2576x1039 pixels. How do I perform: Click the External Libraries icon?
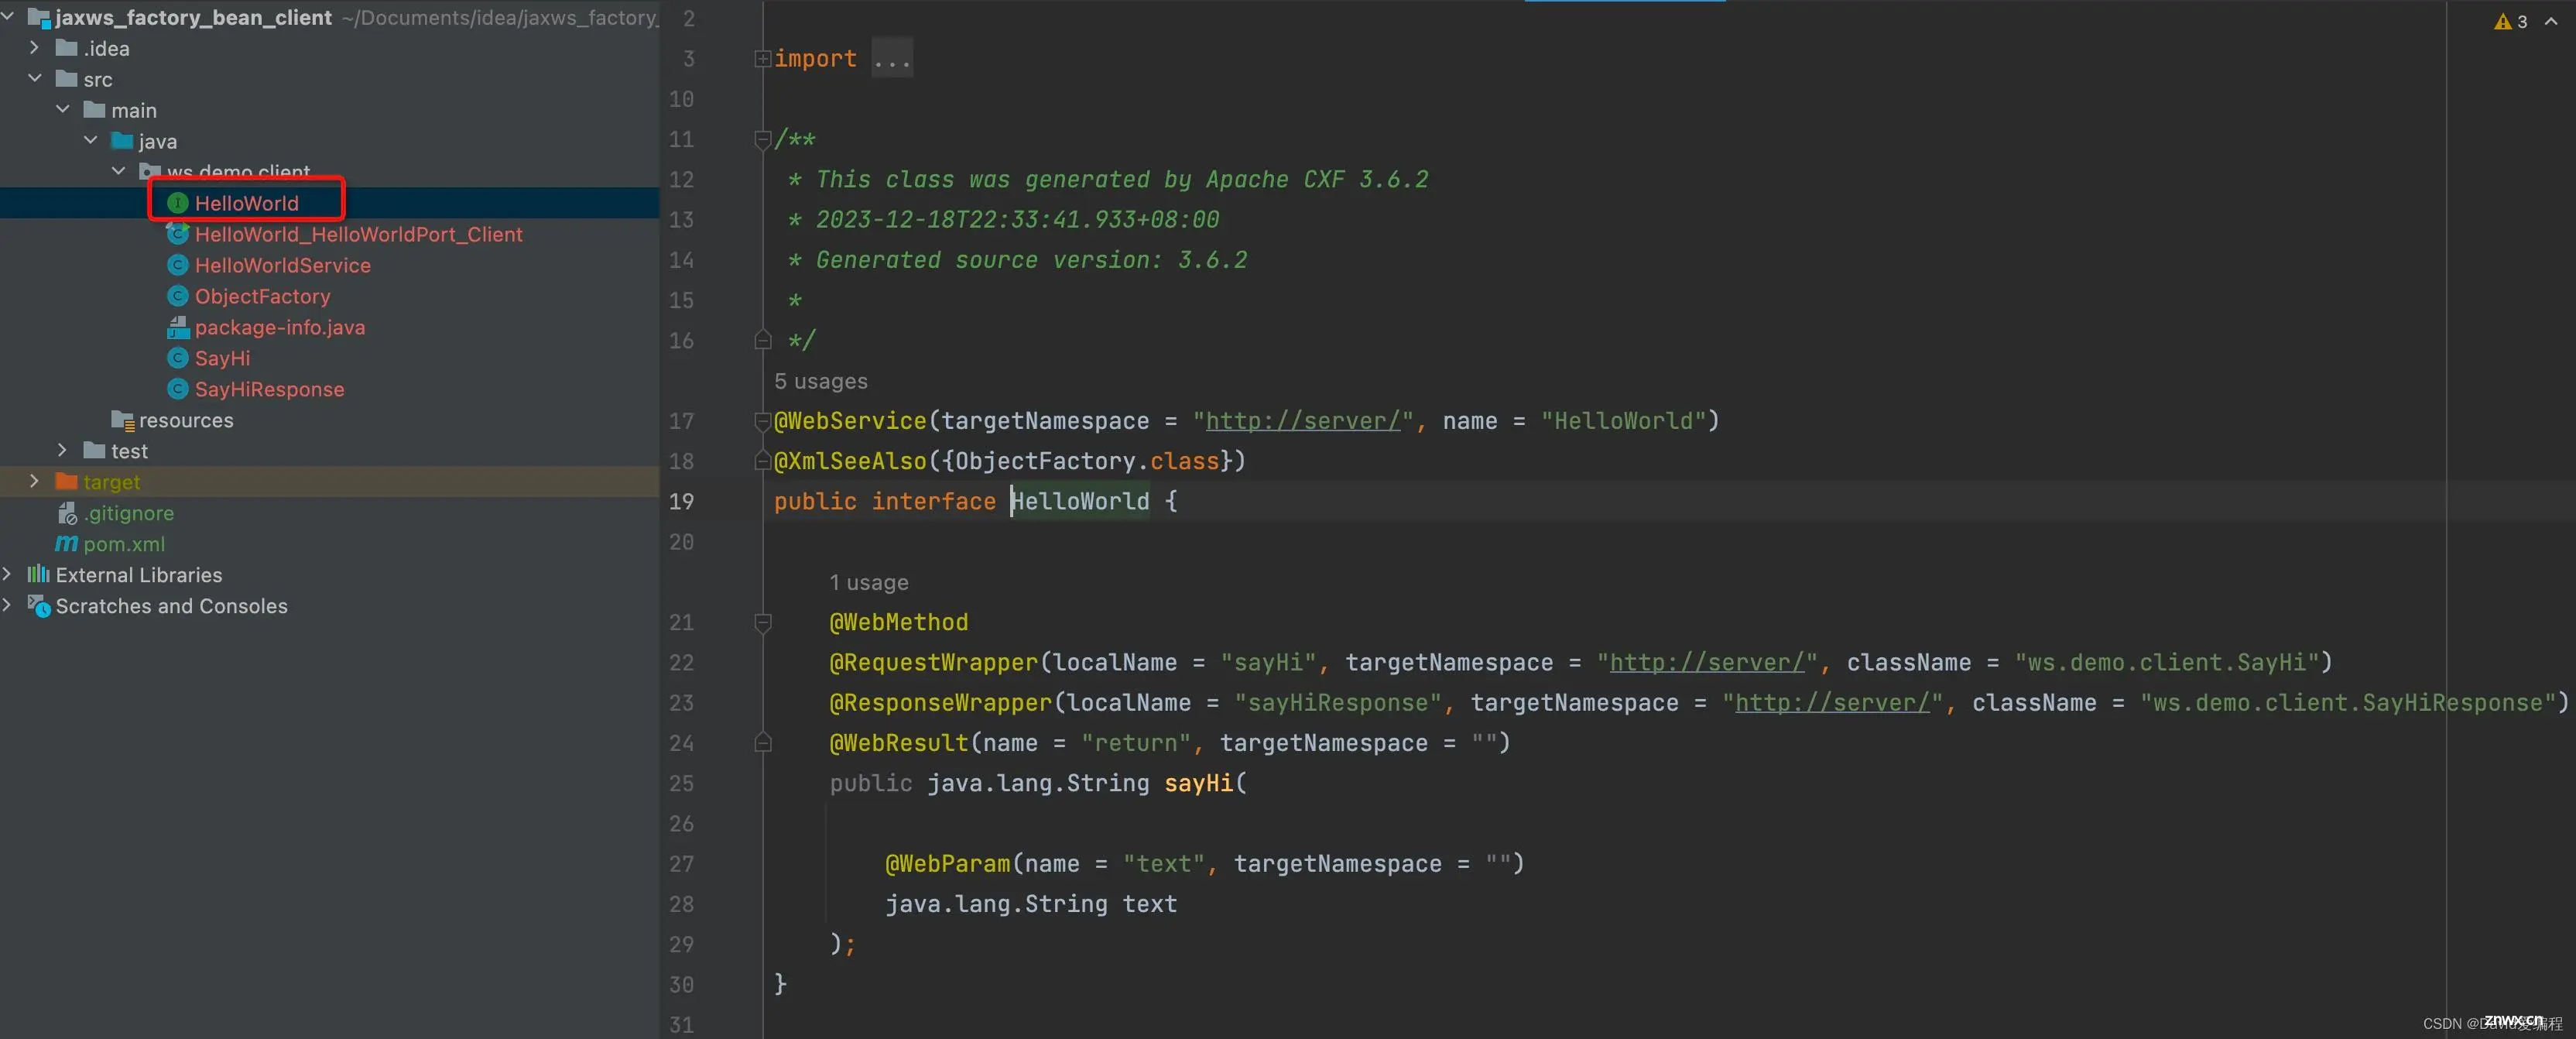tap(38, 575)
